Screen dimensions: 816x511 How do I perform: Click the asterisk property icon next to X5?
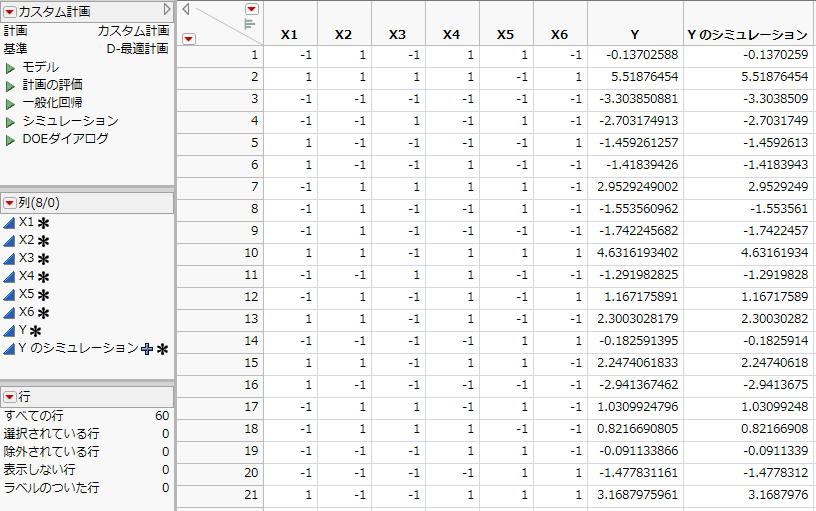44,296
